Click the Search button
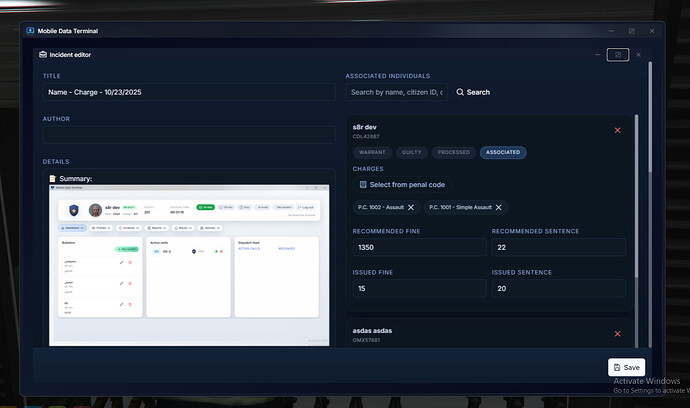Viewport: 690px width, 408px height. 473,92
